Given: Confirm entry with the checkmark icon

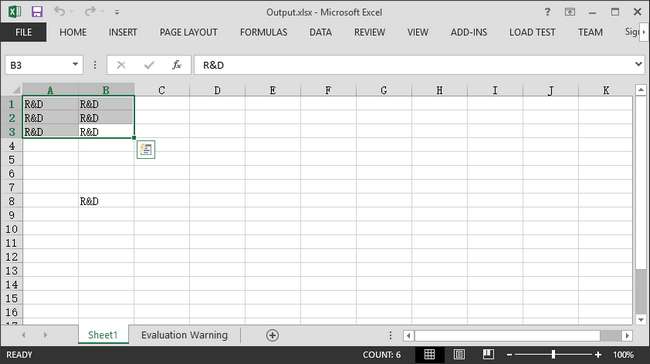Looking at the screenshot, I should coord(149,65).
